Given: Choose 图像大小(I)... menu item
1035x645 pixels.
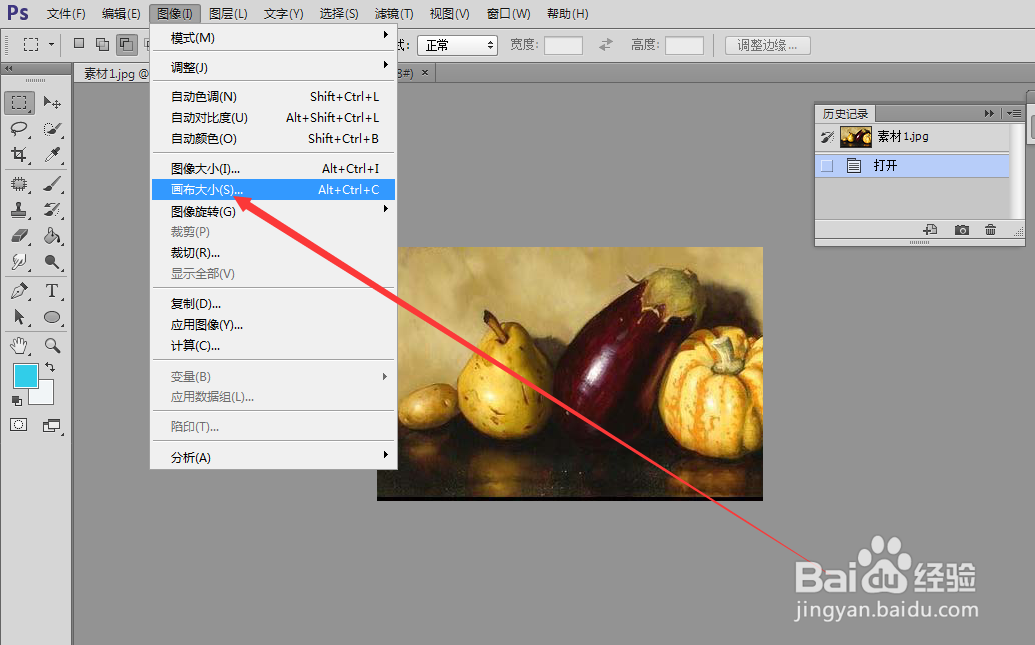Looking at the screenshot, I should (273, 168).
